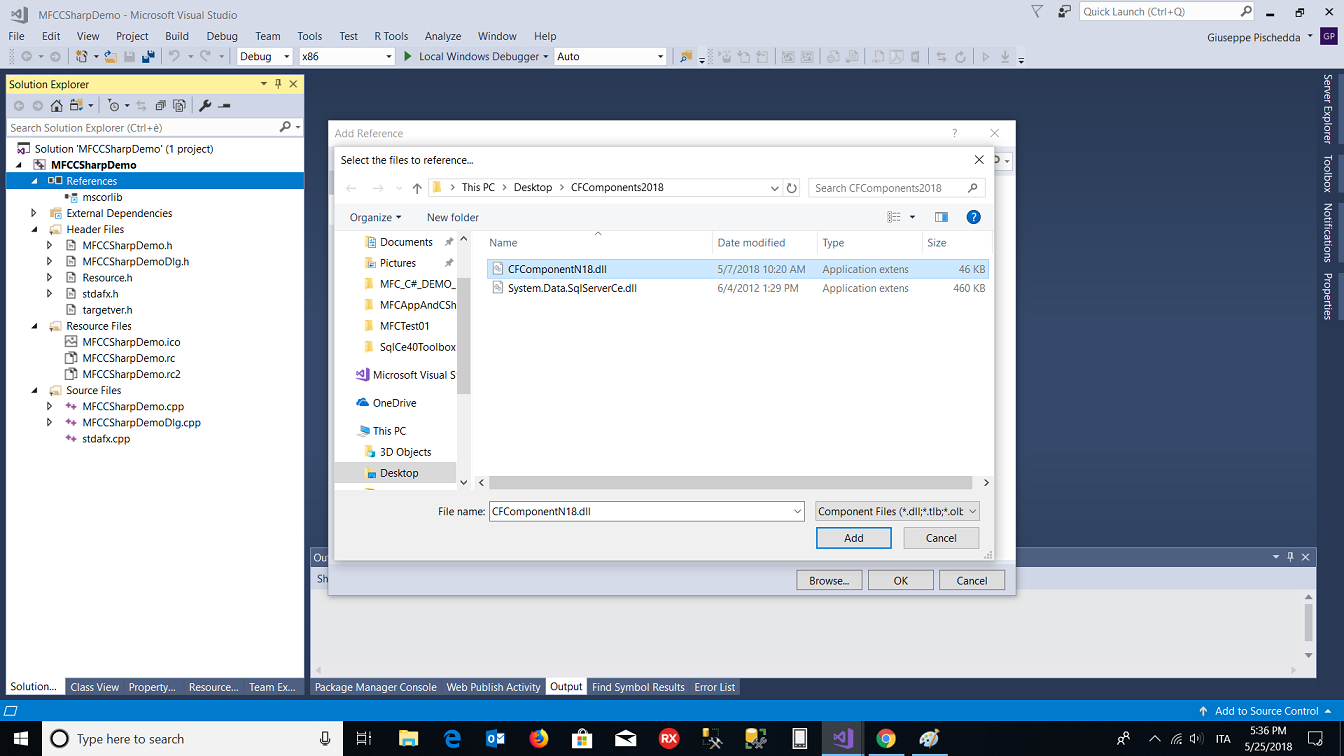The height and width of the screenshot is (756, 1344).
Task: Collapse the Header Files folder
Action: (x=34, y=229)
